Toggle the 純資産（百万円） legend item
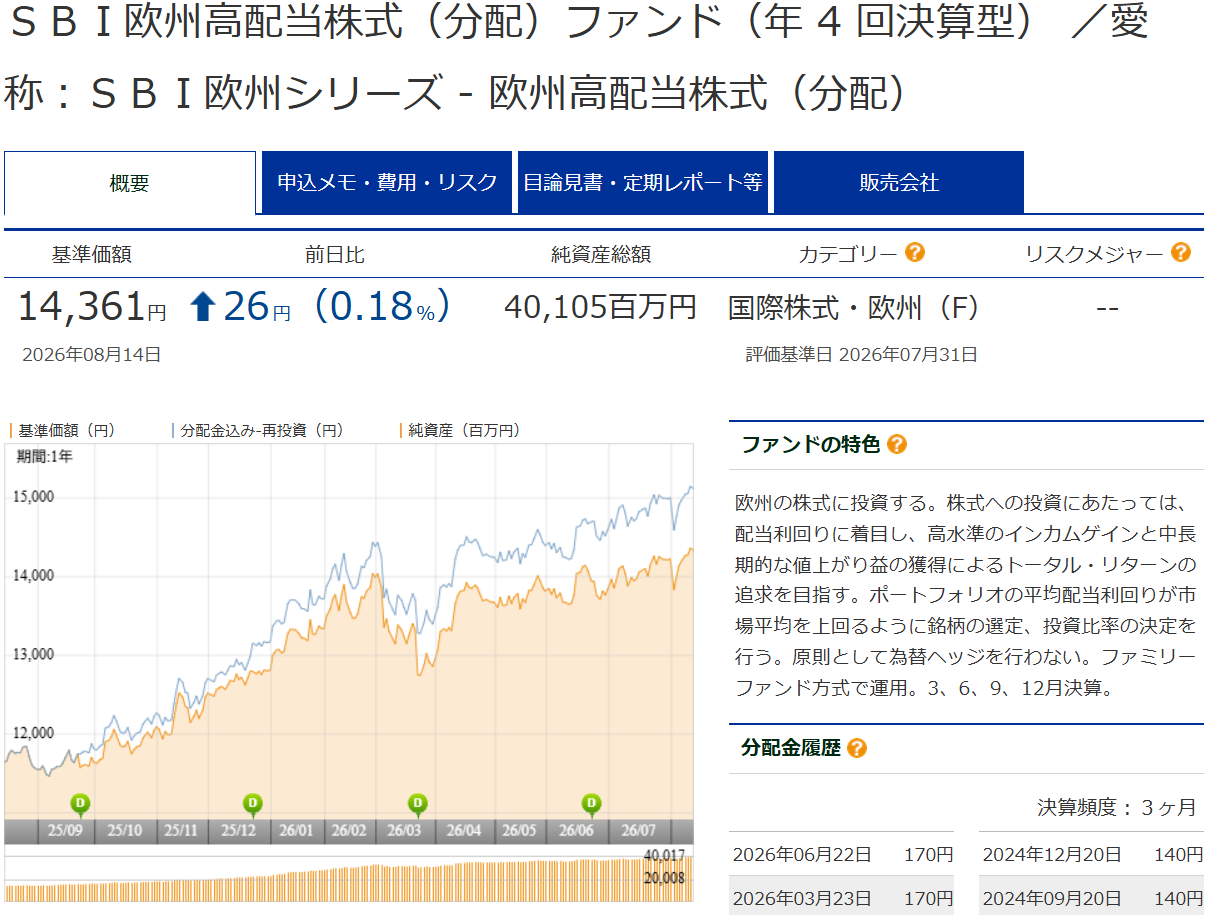The height and width of the screenshot is (915, 1230). pyautogui.click(x=462, y=430)
